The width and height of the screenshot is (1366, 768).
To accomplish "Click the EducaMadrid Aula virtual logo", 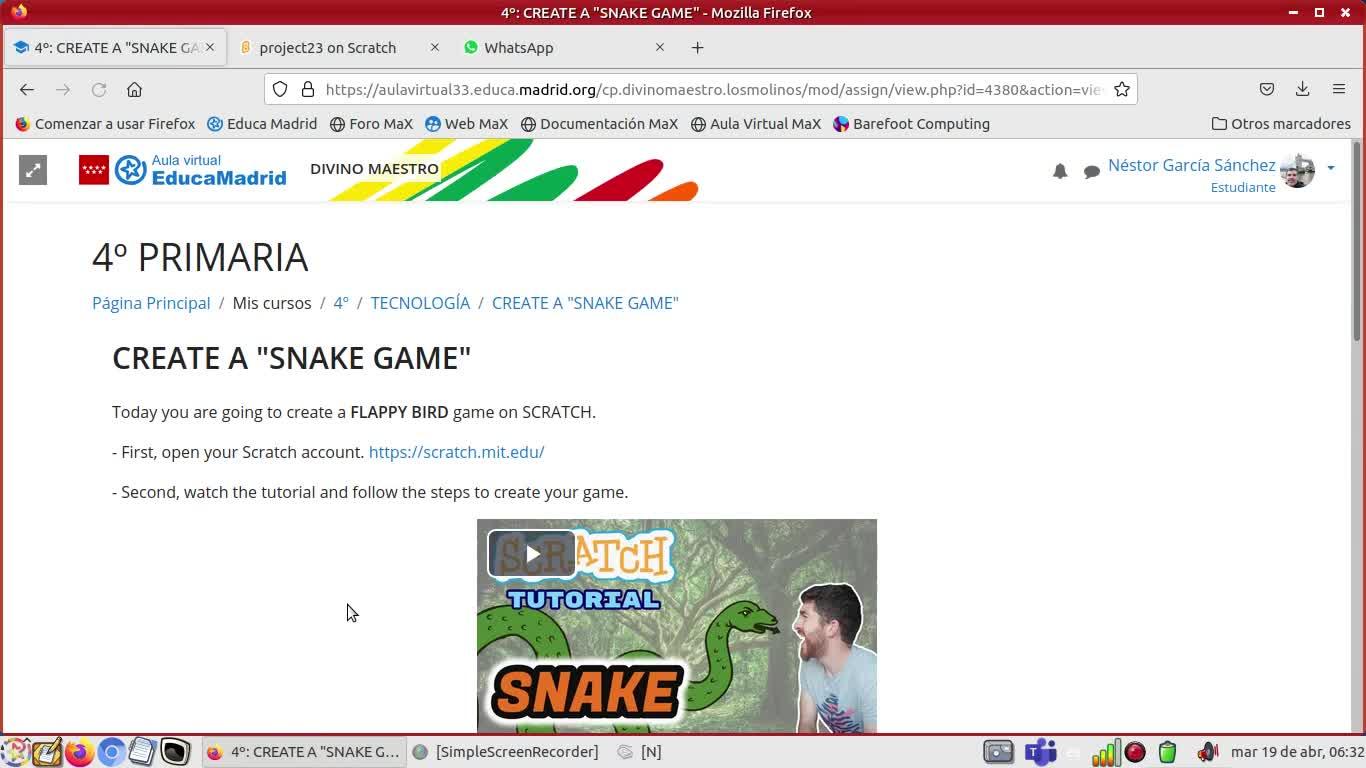I will (183, 170).
